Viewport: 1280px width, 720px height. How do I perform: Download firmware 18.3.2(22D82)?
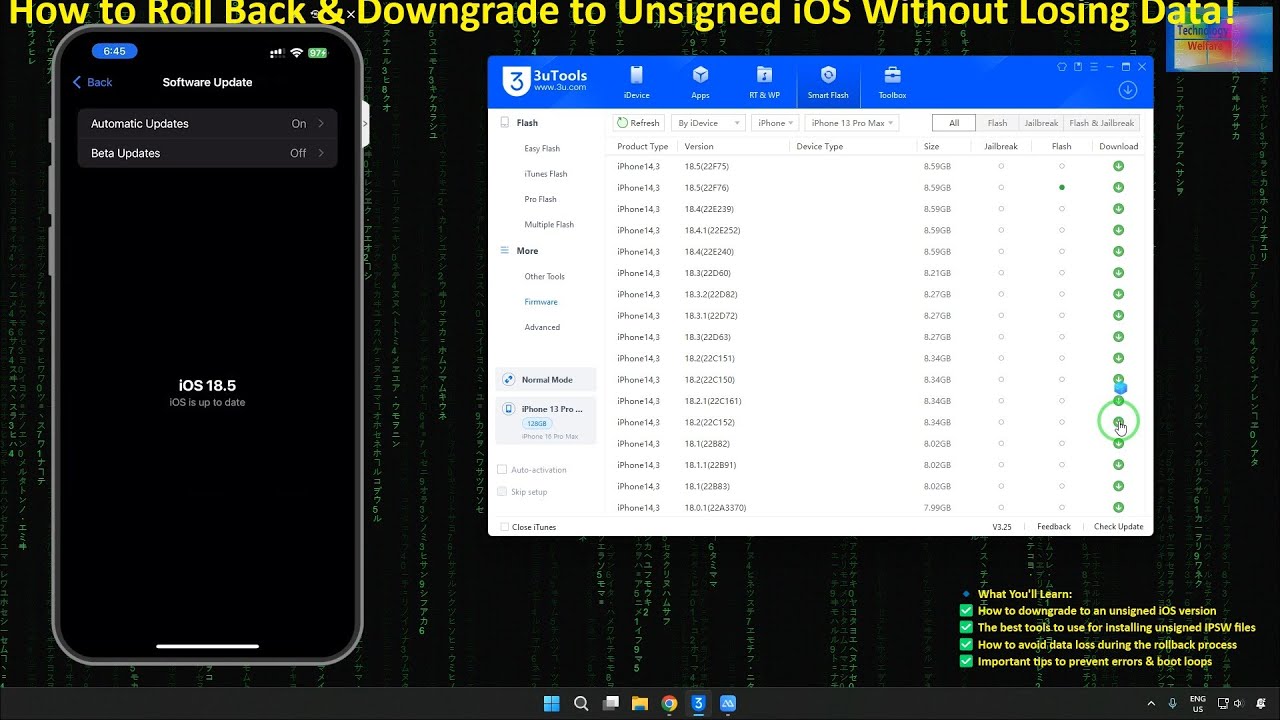click(x=1118, y=294)
